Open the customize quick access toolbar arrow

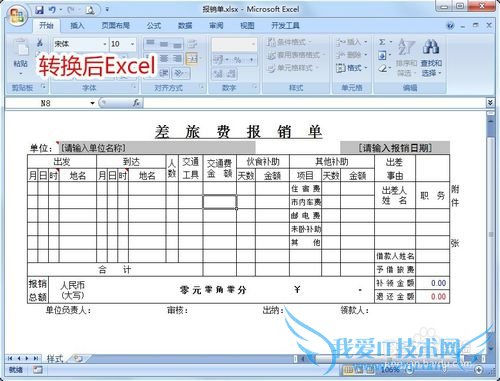(x=107, y=10)
